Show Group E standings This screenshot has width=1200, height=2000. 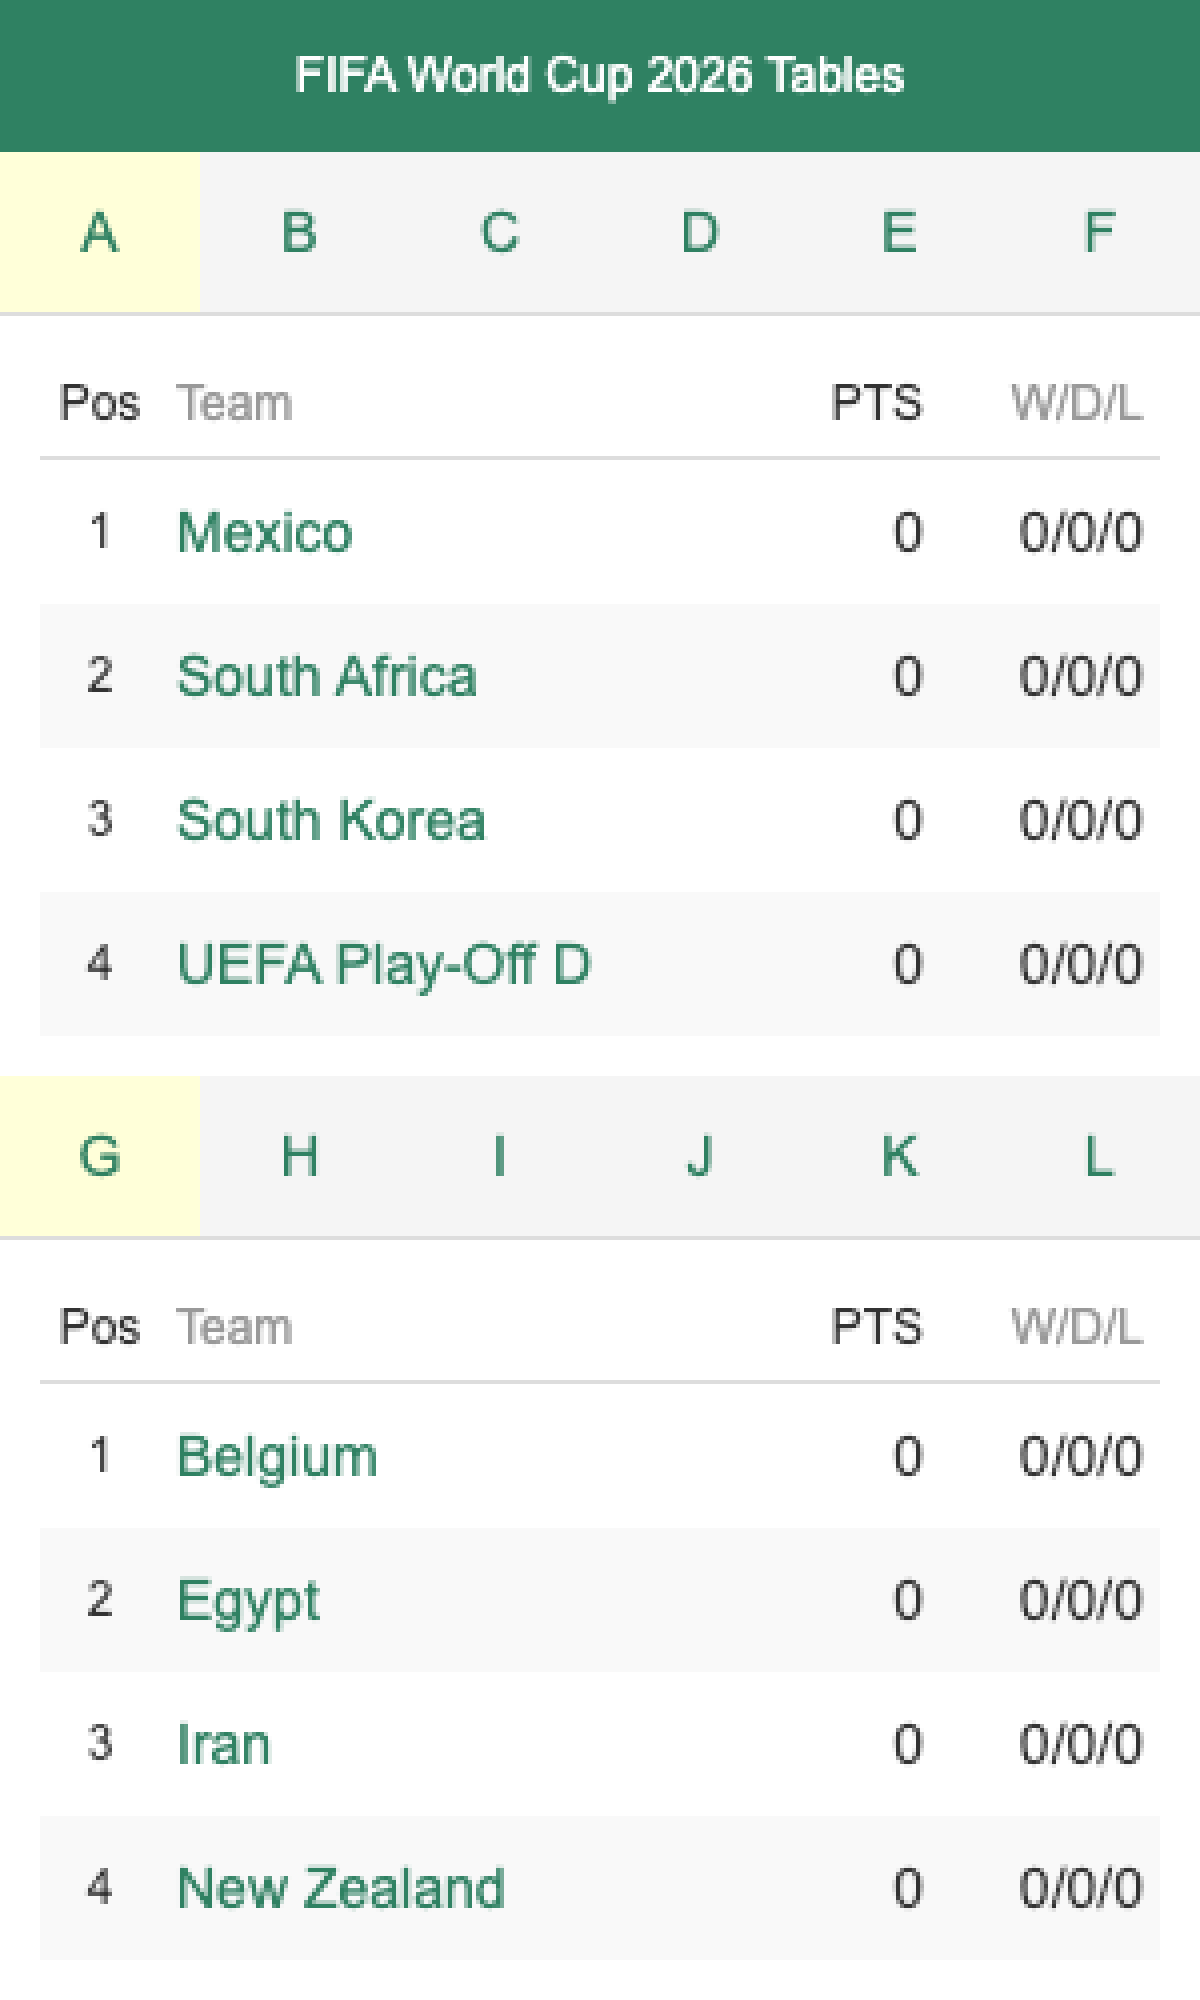coord(899,233)
